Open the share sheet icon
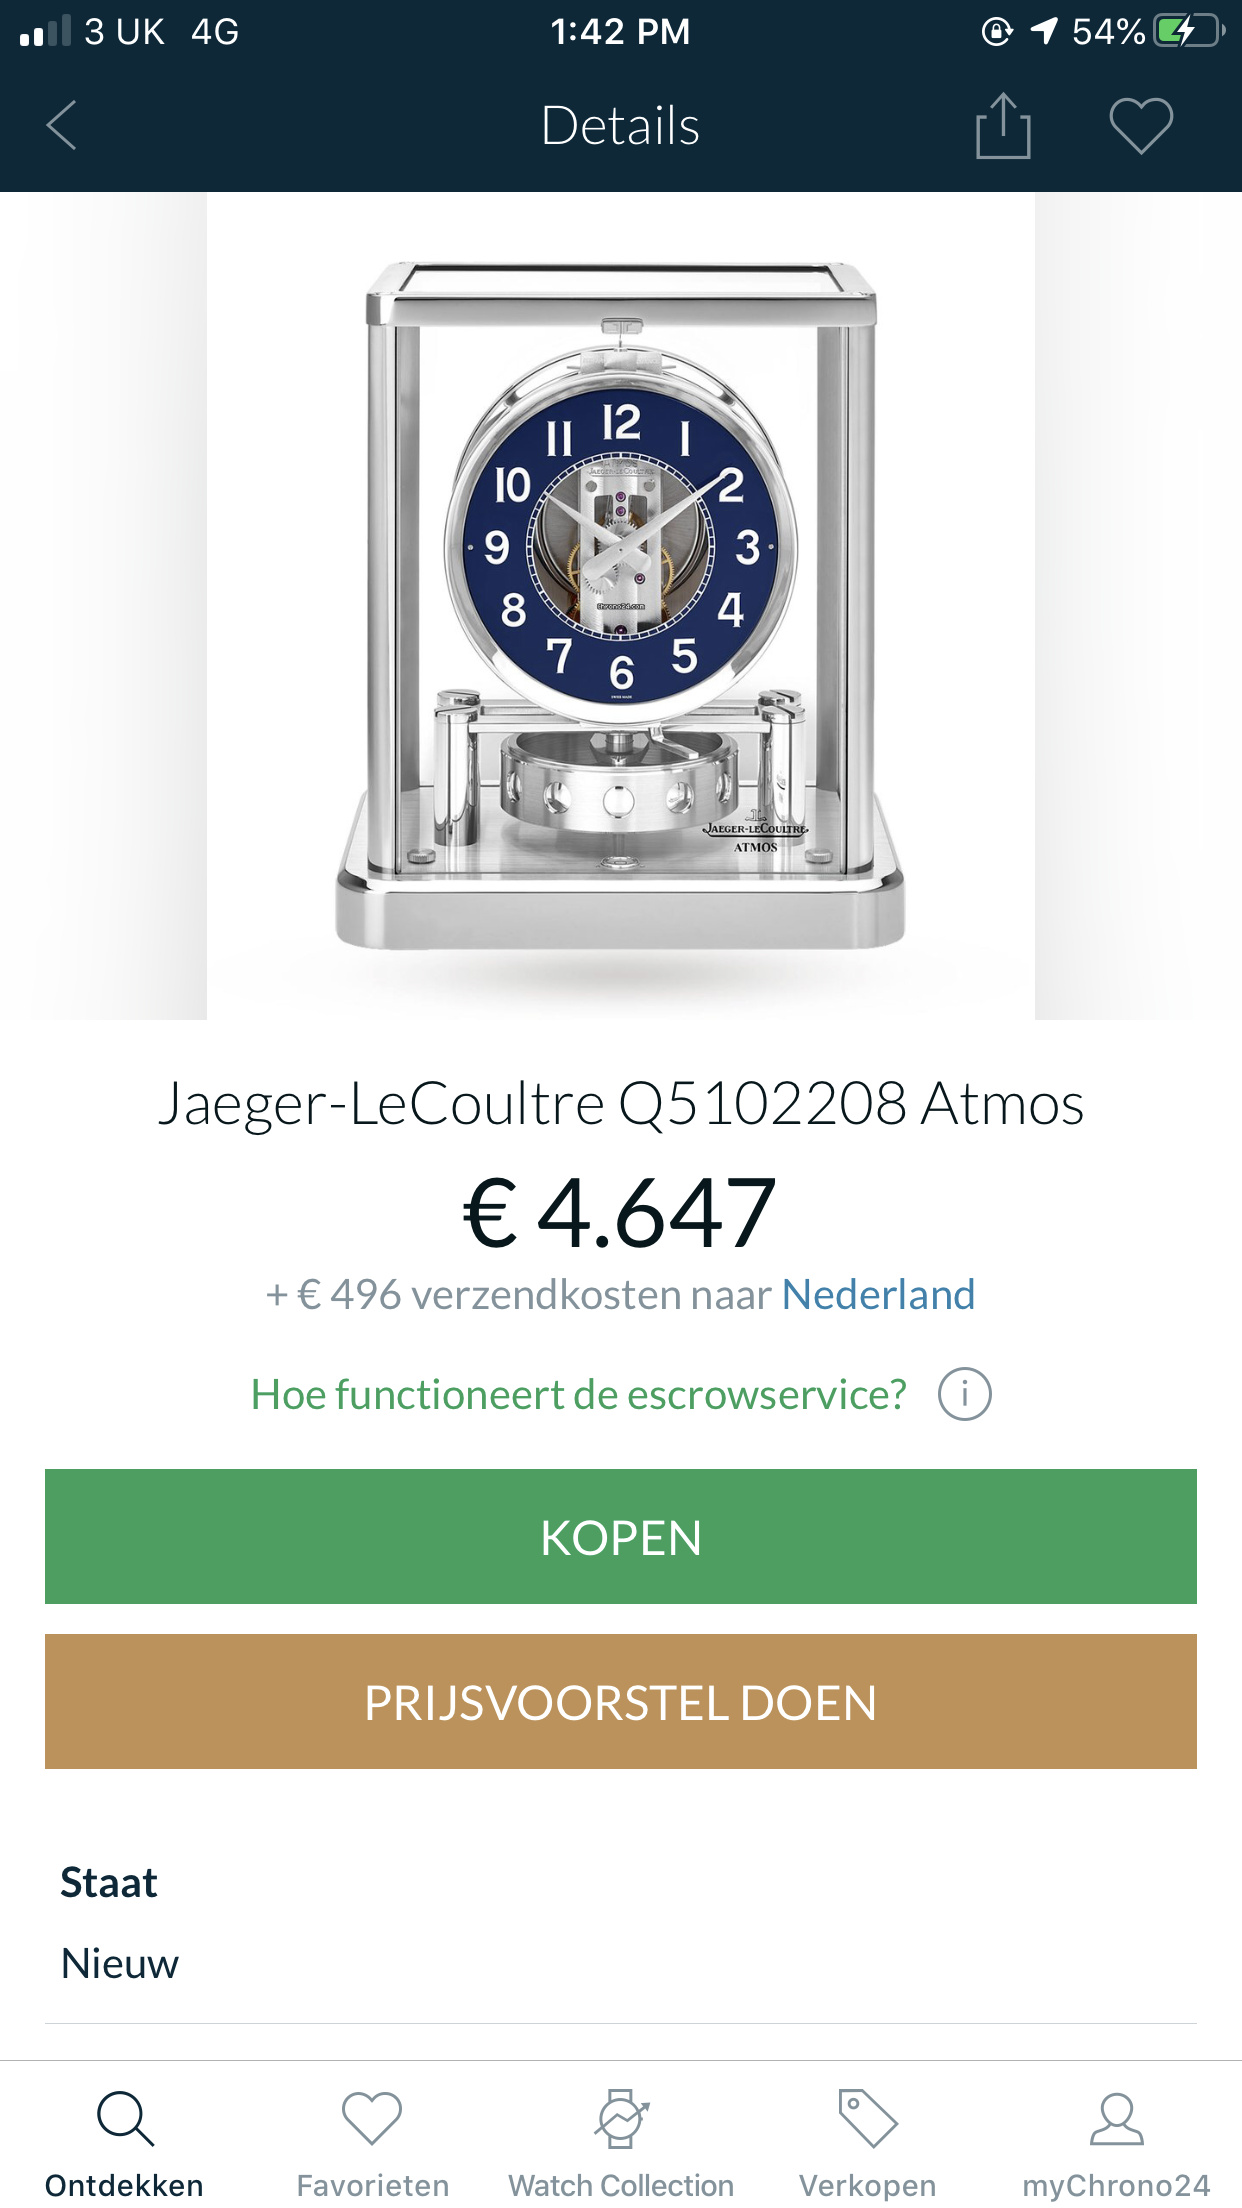This screenshot has width=1242, height=2208. pos(1003,125)
